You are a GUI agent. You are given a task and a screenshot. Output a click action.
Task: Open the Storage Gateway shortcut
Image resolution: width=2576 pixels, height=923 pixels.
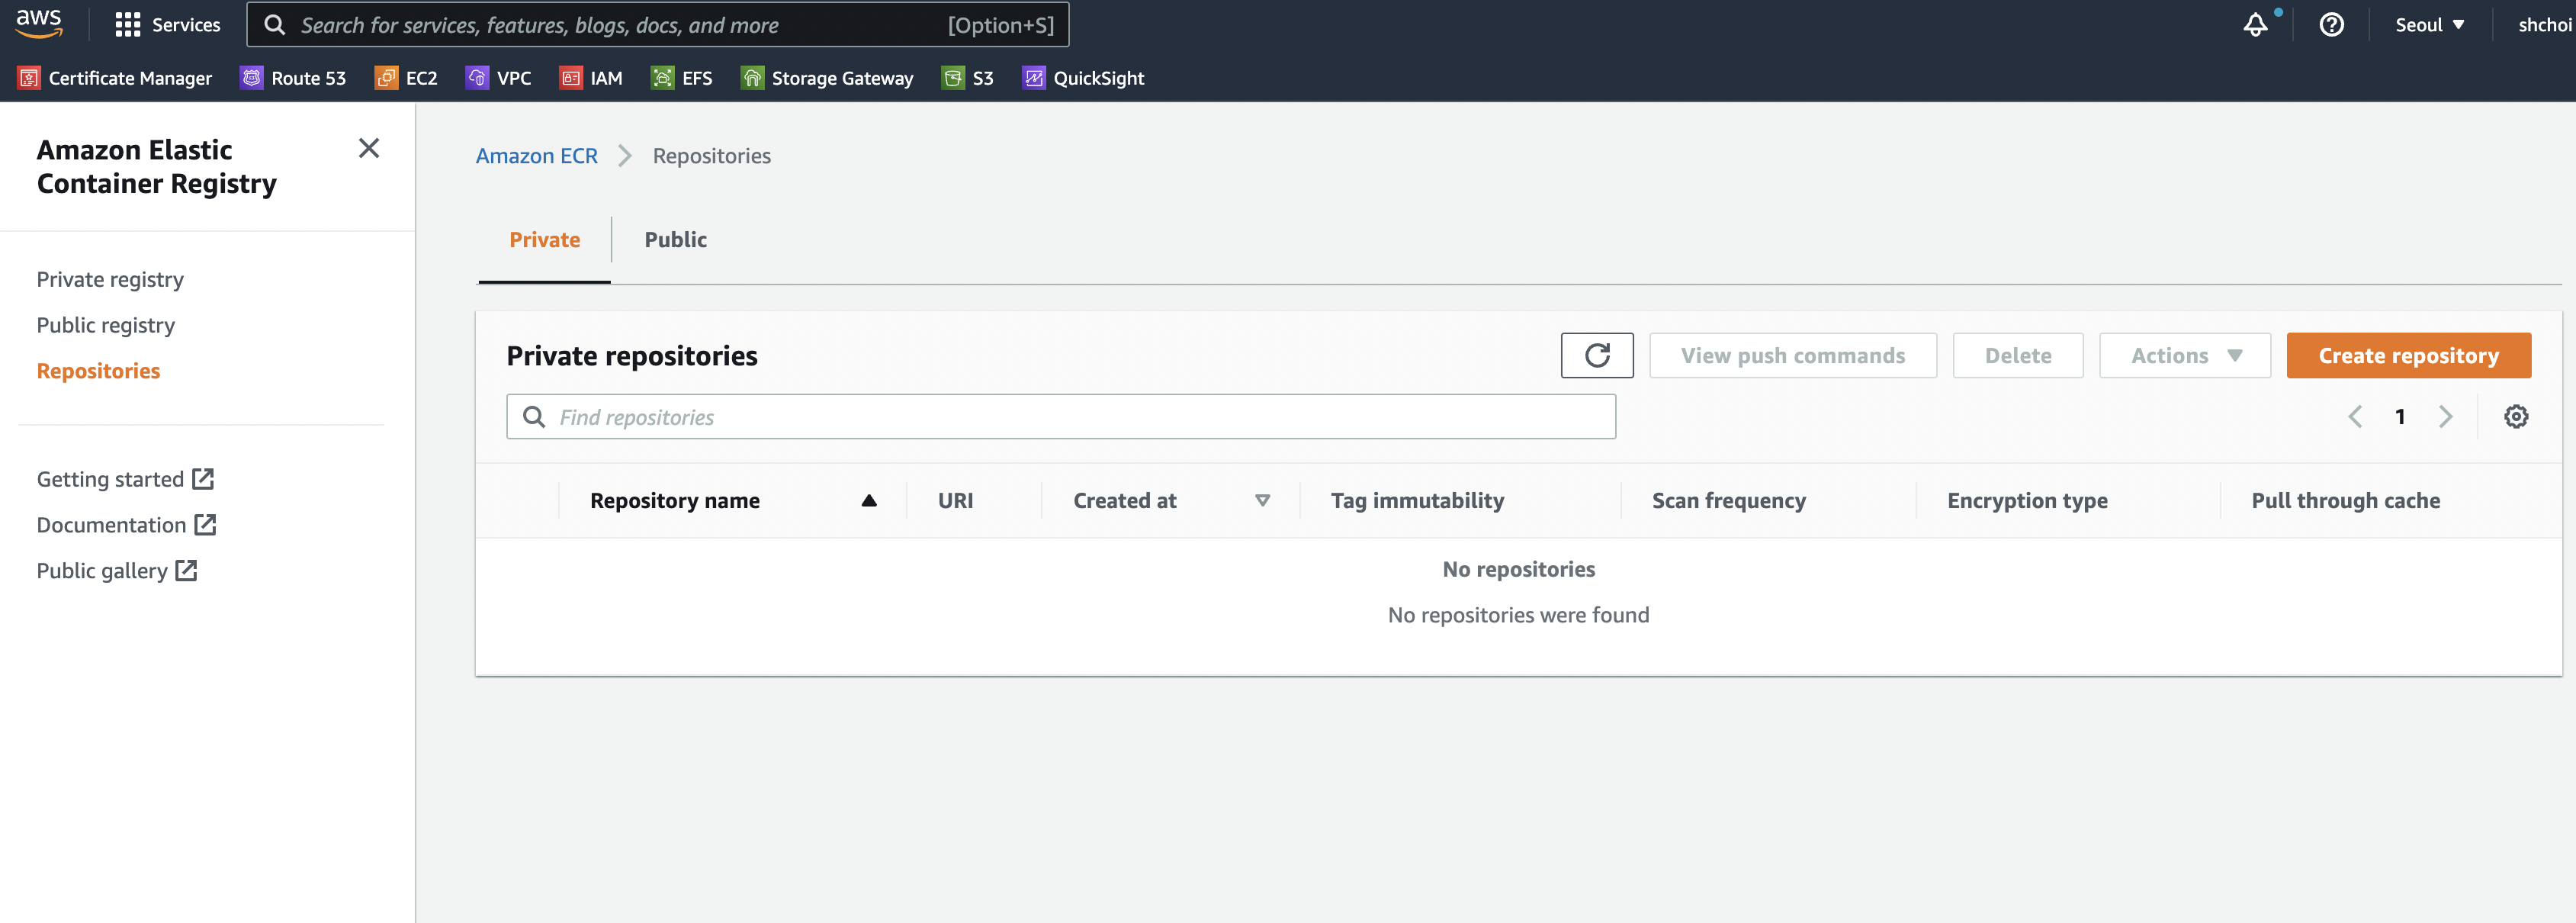pyautogui.click(x=827, y=78)
